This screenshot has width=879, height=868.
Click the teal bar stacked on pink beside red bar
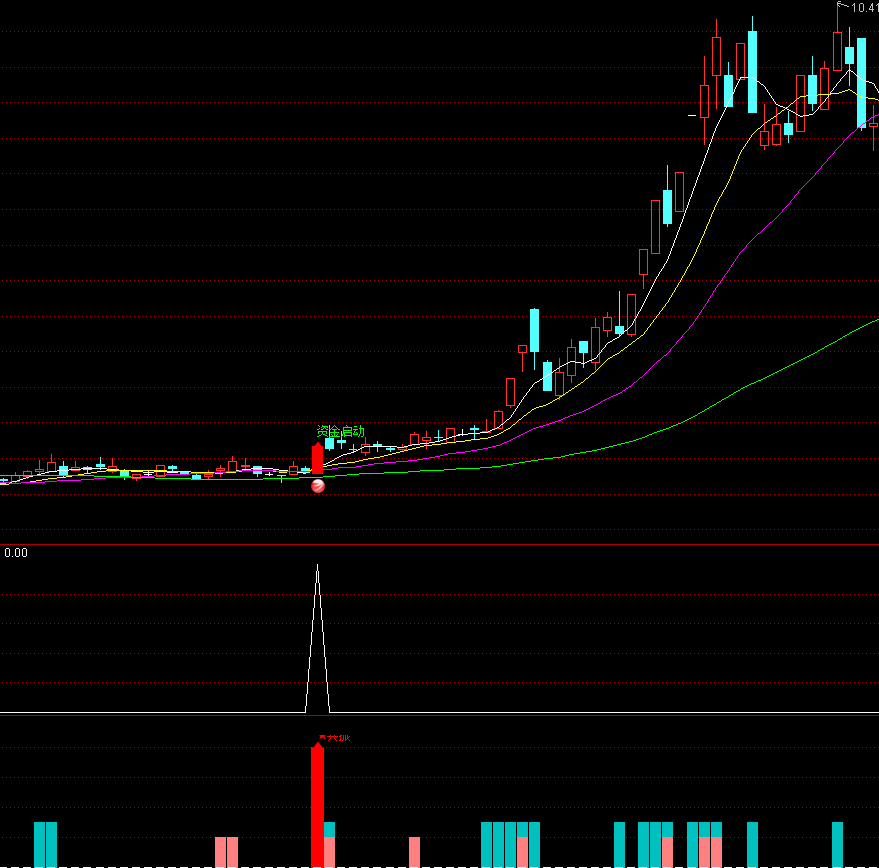click(330, 830)
